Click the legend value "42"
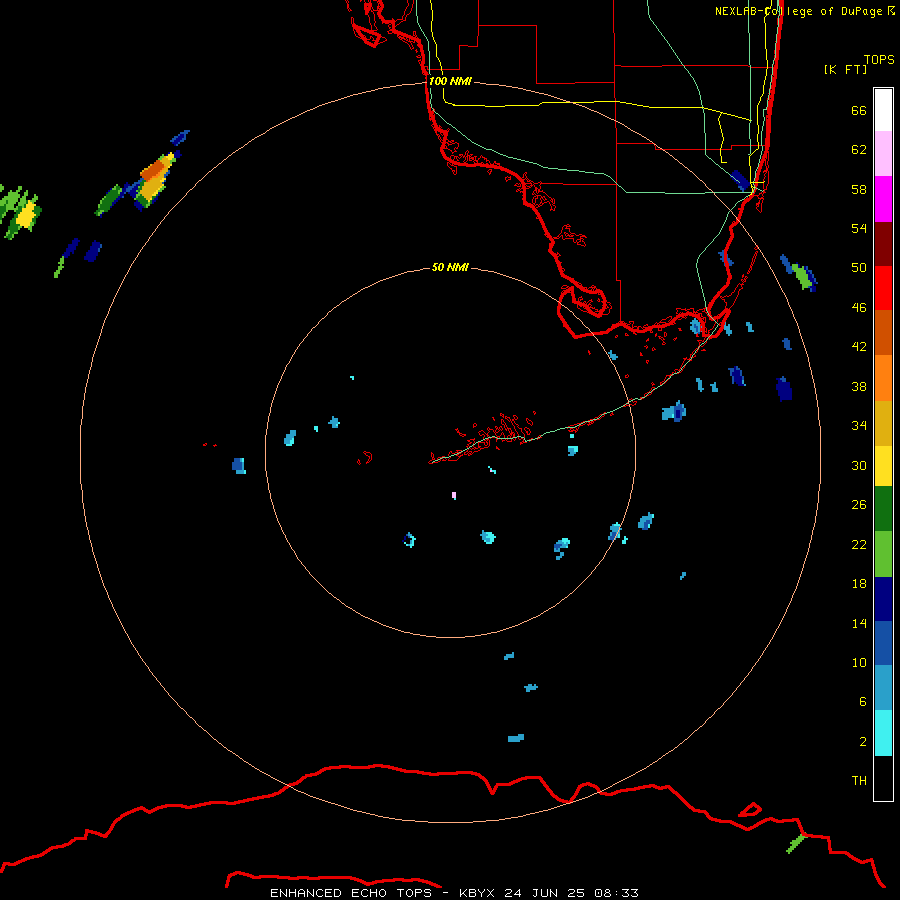This screenshot has width=900, height=900. (x=859, y=346)
